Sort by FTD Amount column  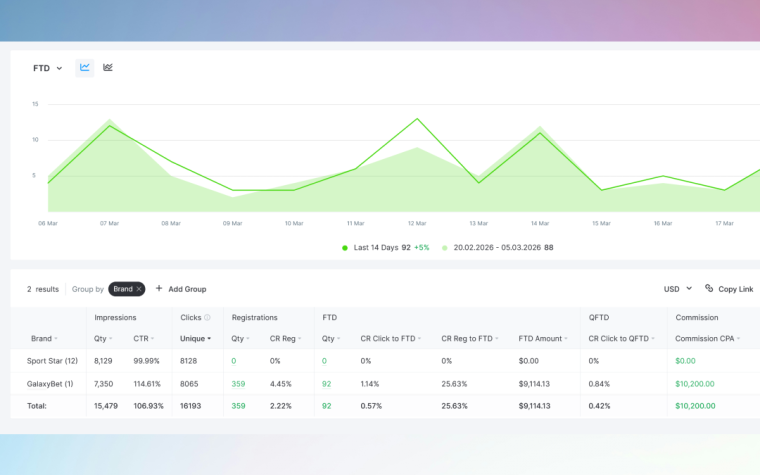[543, 338]
